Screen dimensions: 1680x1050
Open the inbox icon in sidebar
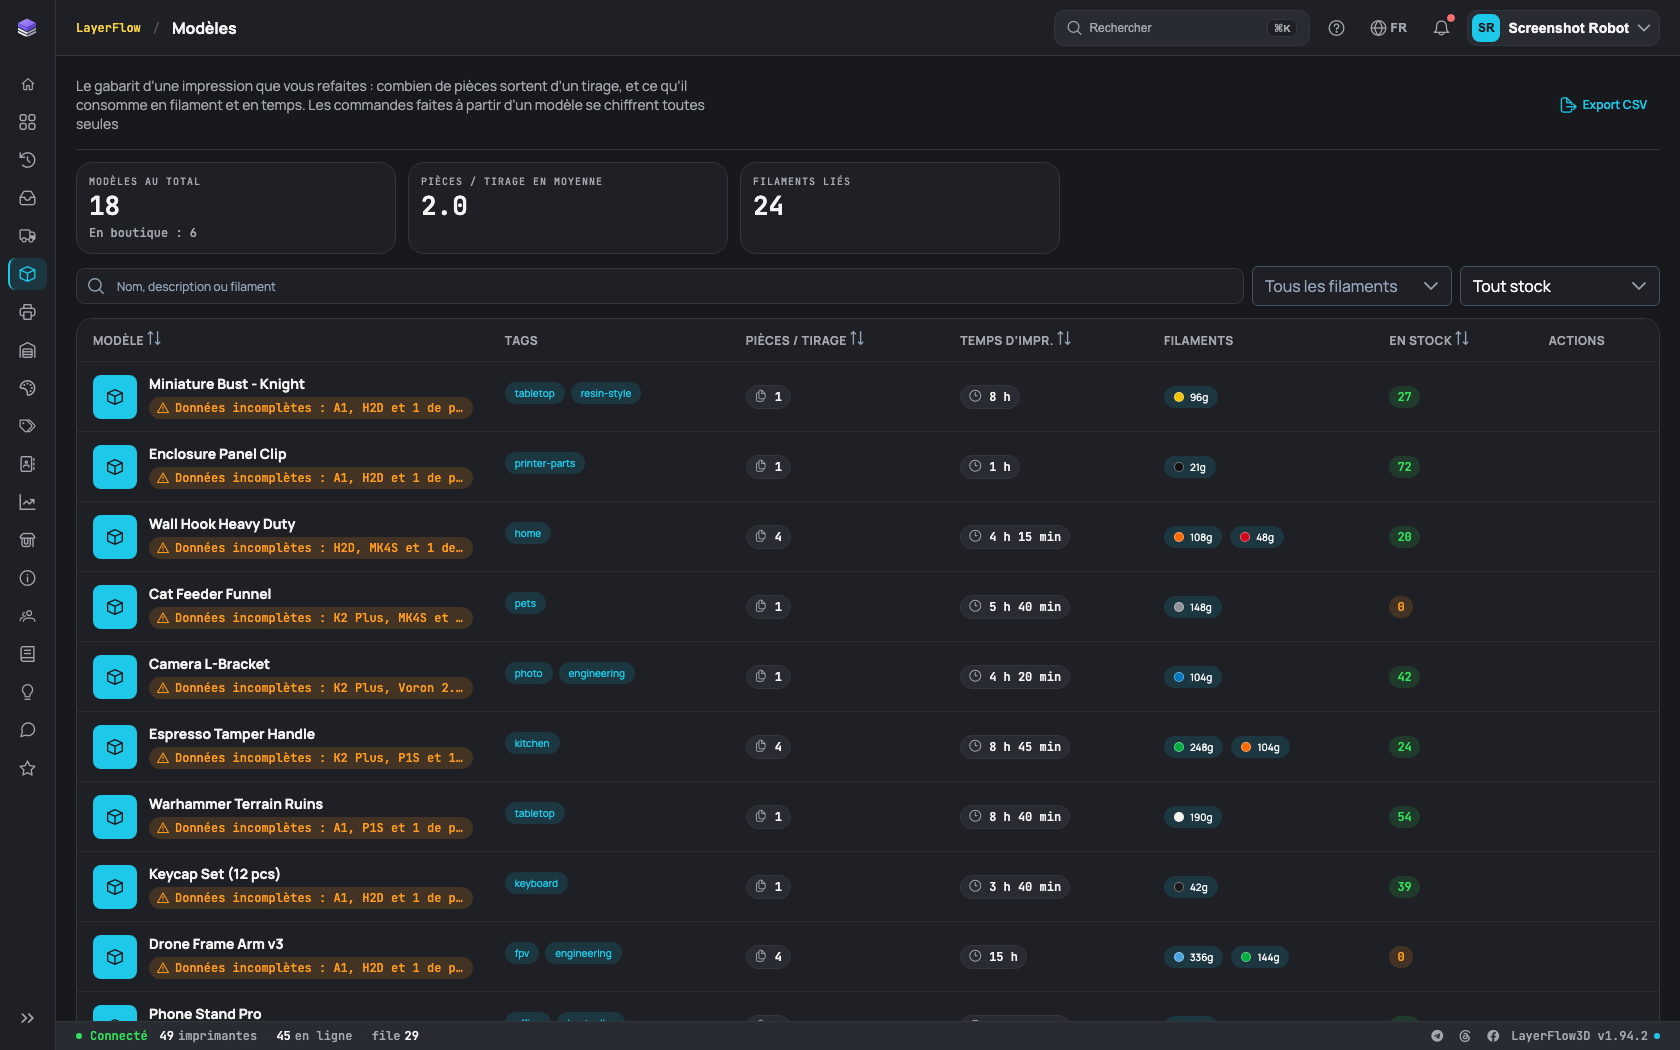(x=27, y=198)
